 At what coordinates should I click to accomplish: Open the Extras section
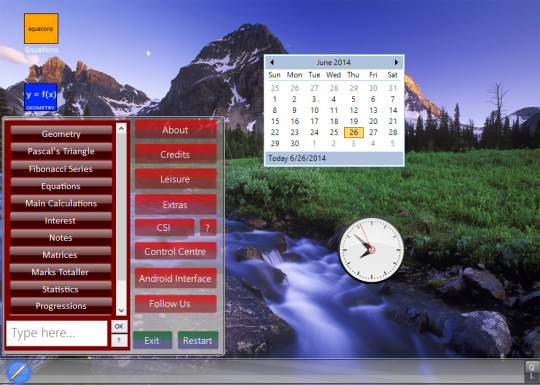(x=175, y=204)
